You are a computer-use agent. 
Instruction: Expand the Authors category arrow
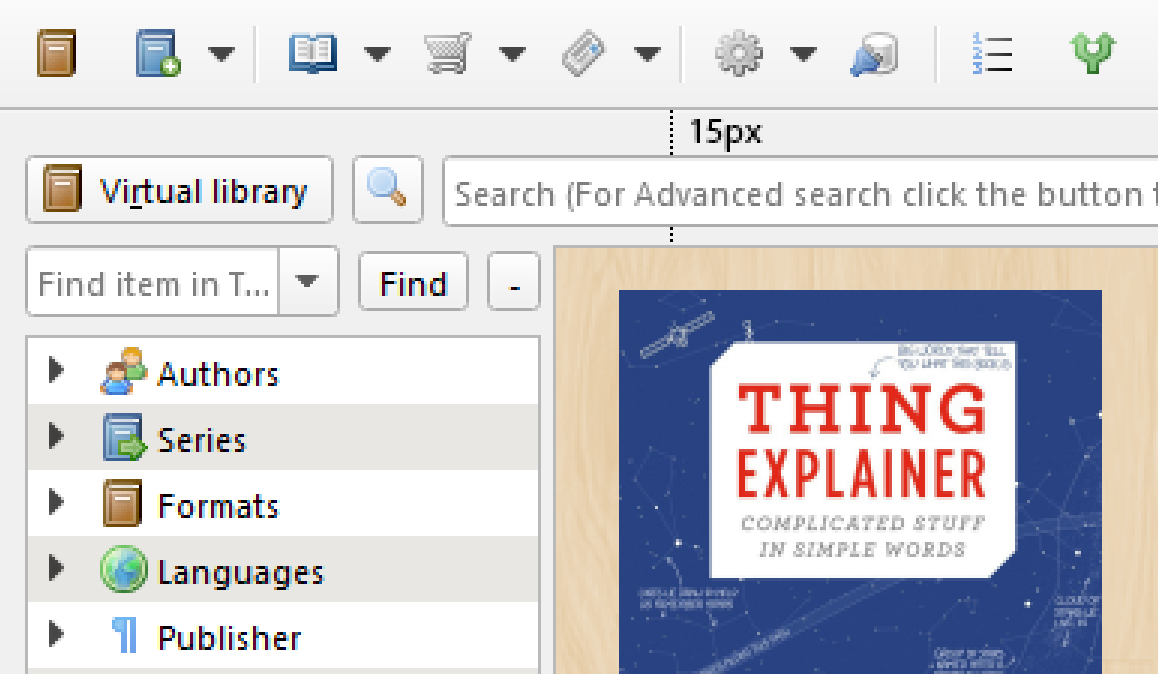tap(56, 370)
